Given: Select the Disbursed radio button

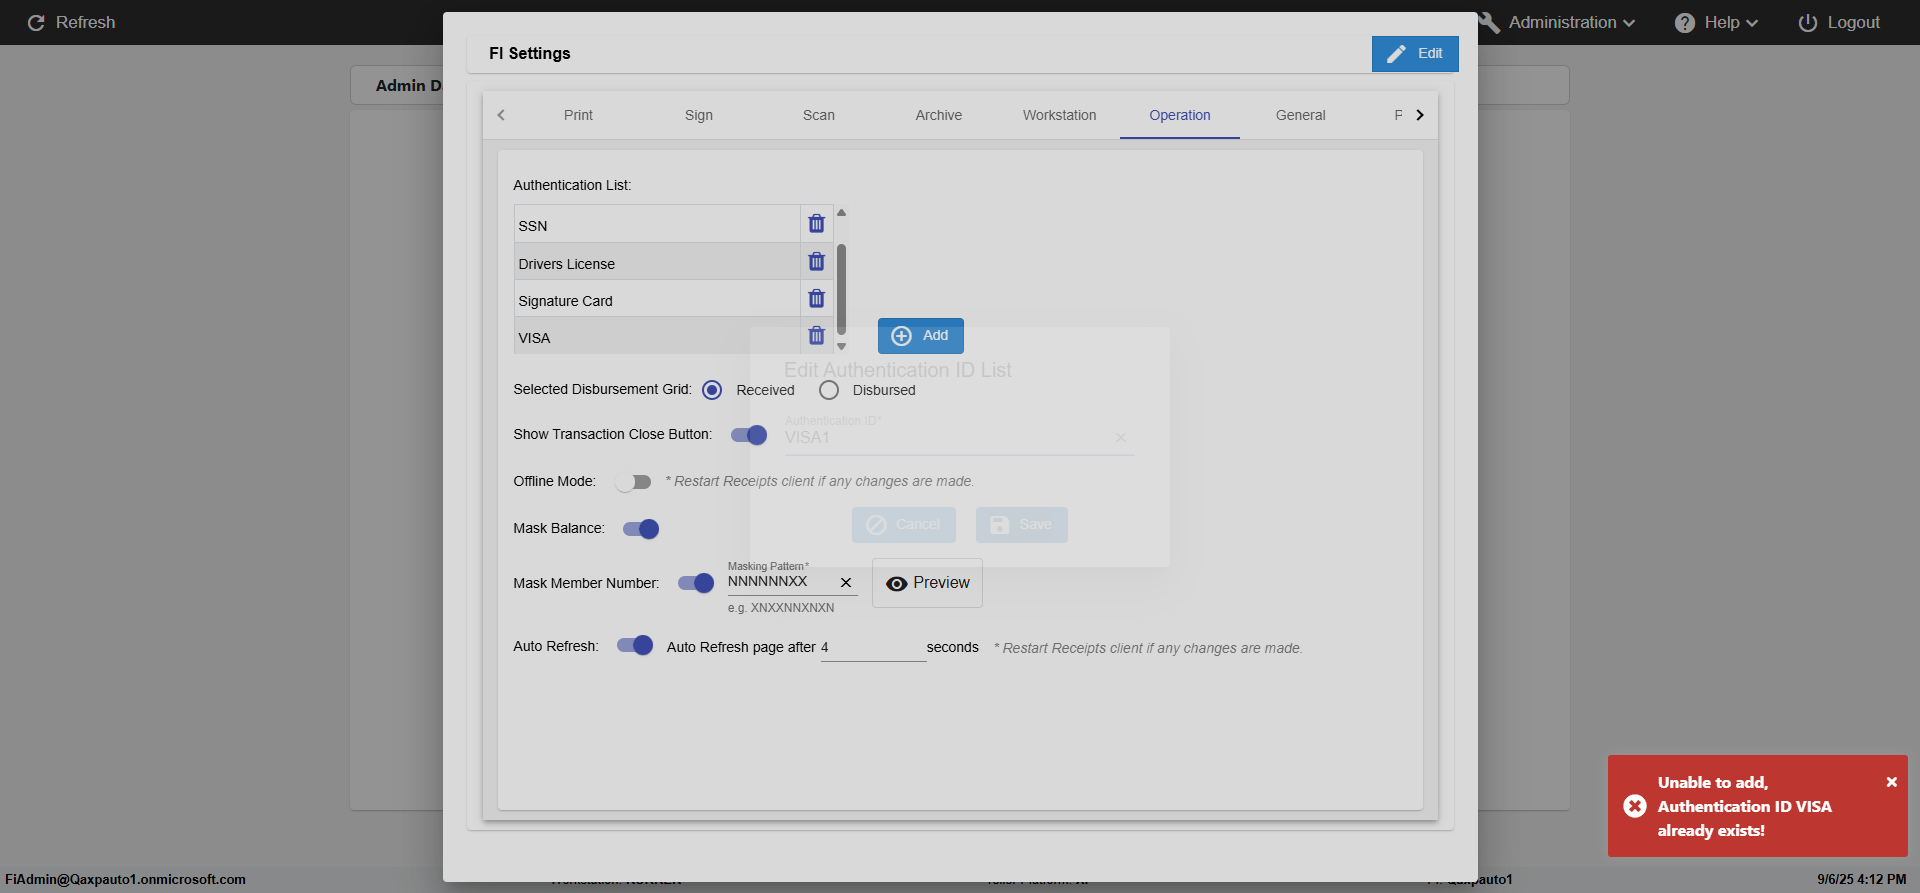Looking at the screenshot, I should pyautogui.click(x=829, y=390).
